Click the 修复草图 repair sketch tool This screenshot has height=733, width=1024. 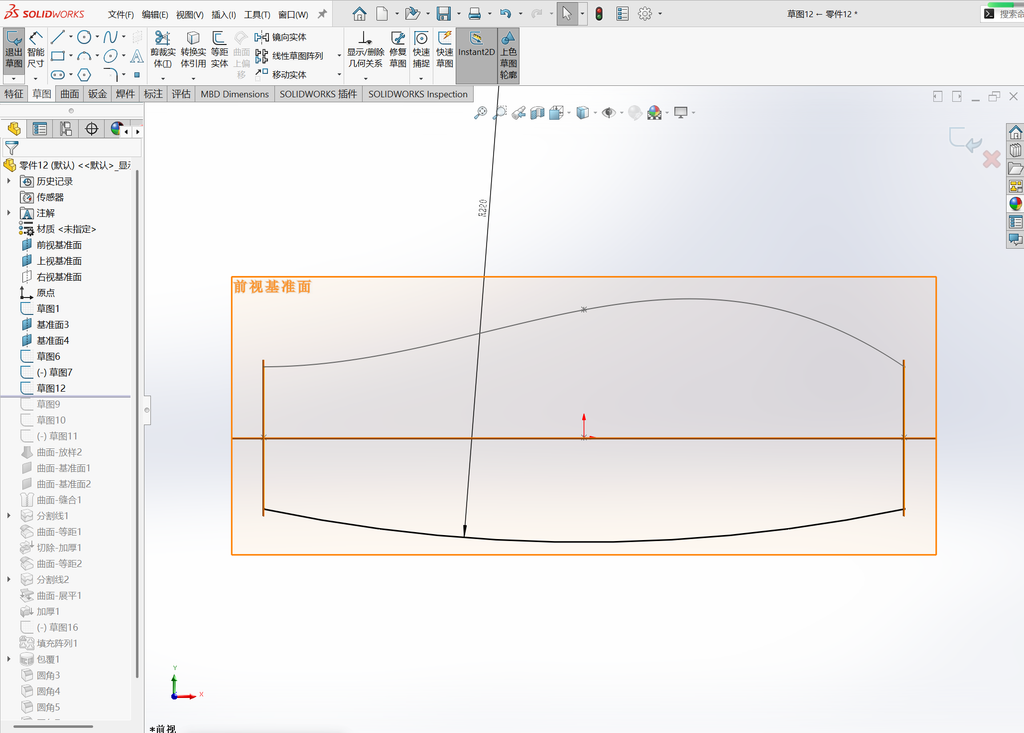tap(398, 50)
